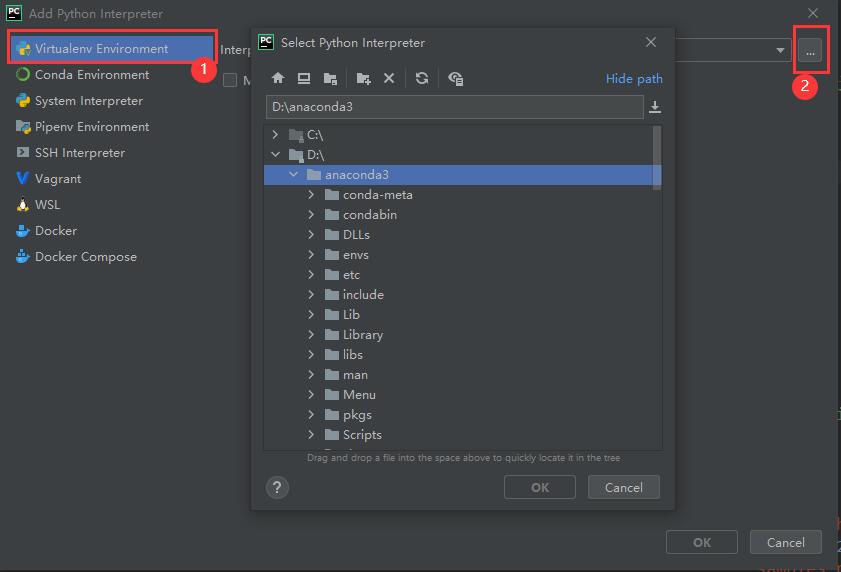Expand the libs folder chevron
This screenshot has height=572, width=841.
click(311, 354)
